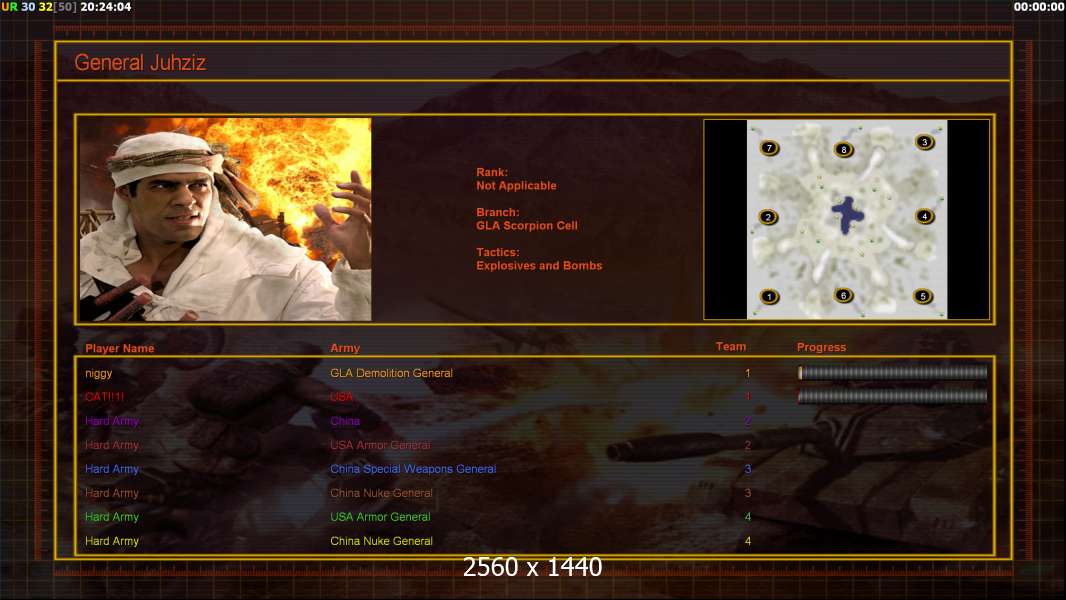The width and height of the screenshot is (1066, 600).
Task: Click the "UR" overlay indicator
Action: pyautogui.click(x=10, y=7)
